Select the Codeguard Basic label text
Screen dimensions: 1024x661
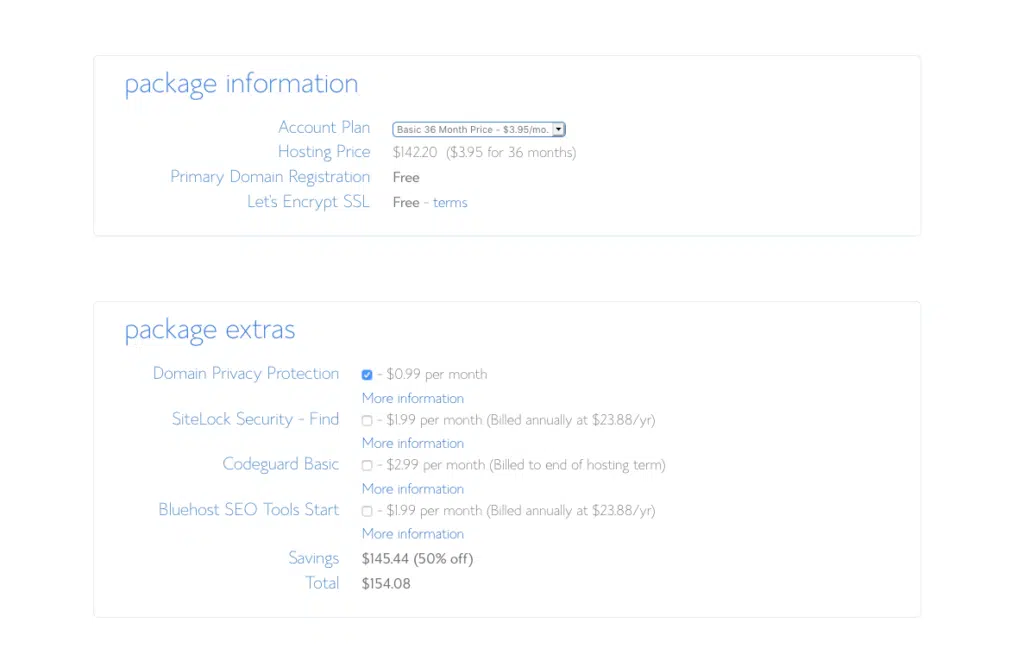click(280, 464)
